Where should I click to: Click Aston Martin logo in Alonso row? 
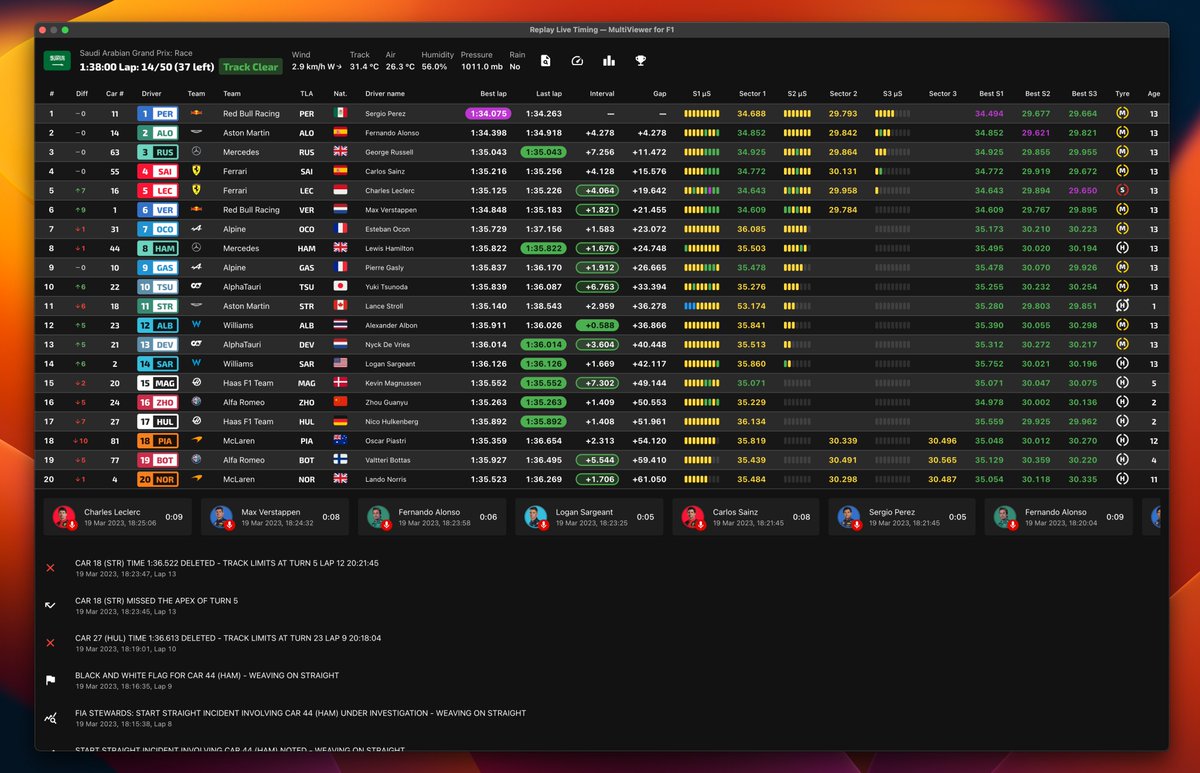196,133
